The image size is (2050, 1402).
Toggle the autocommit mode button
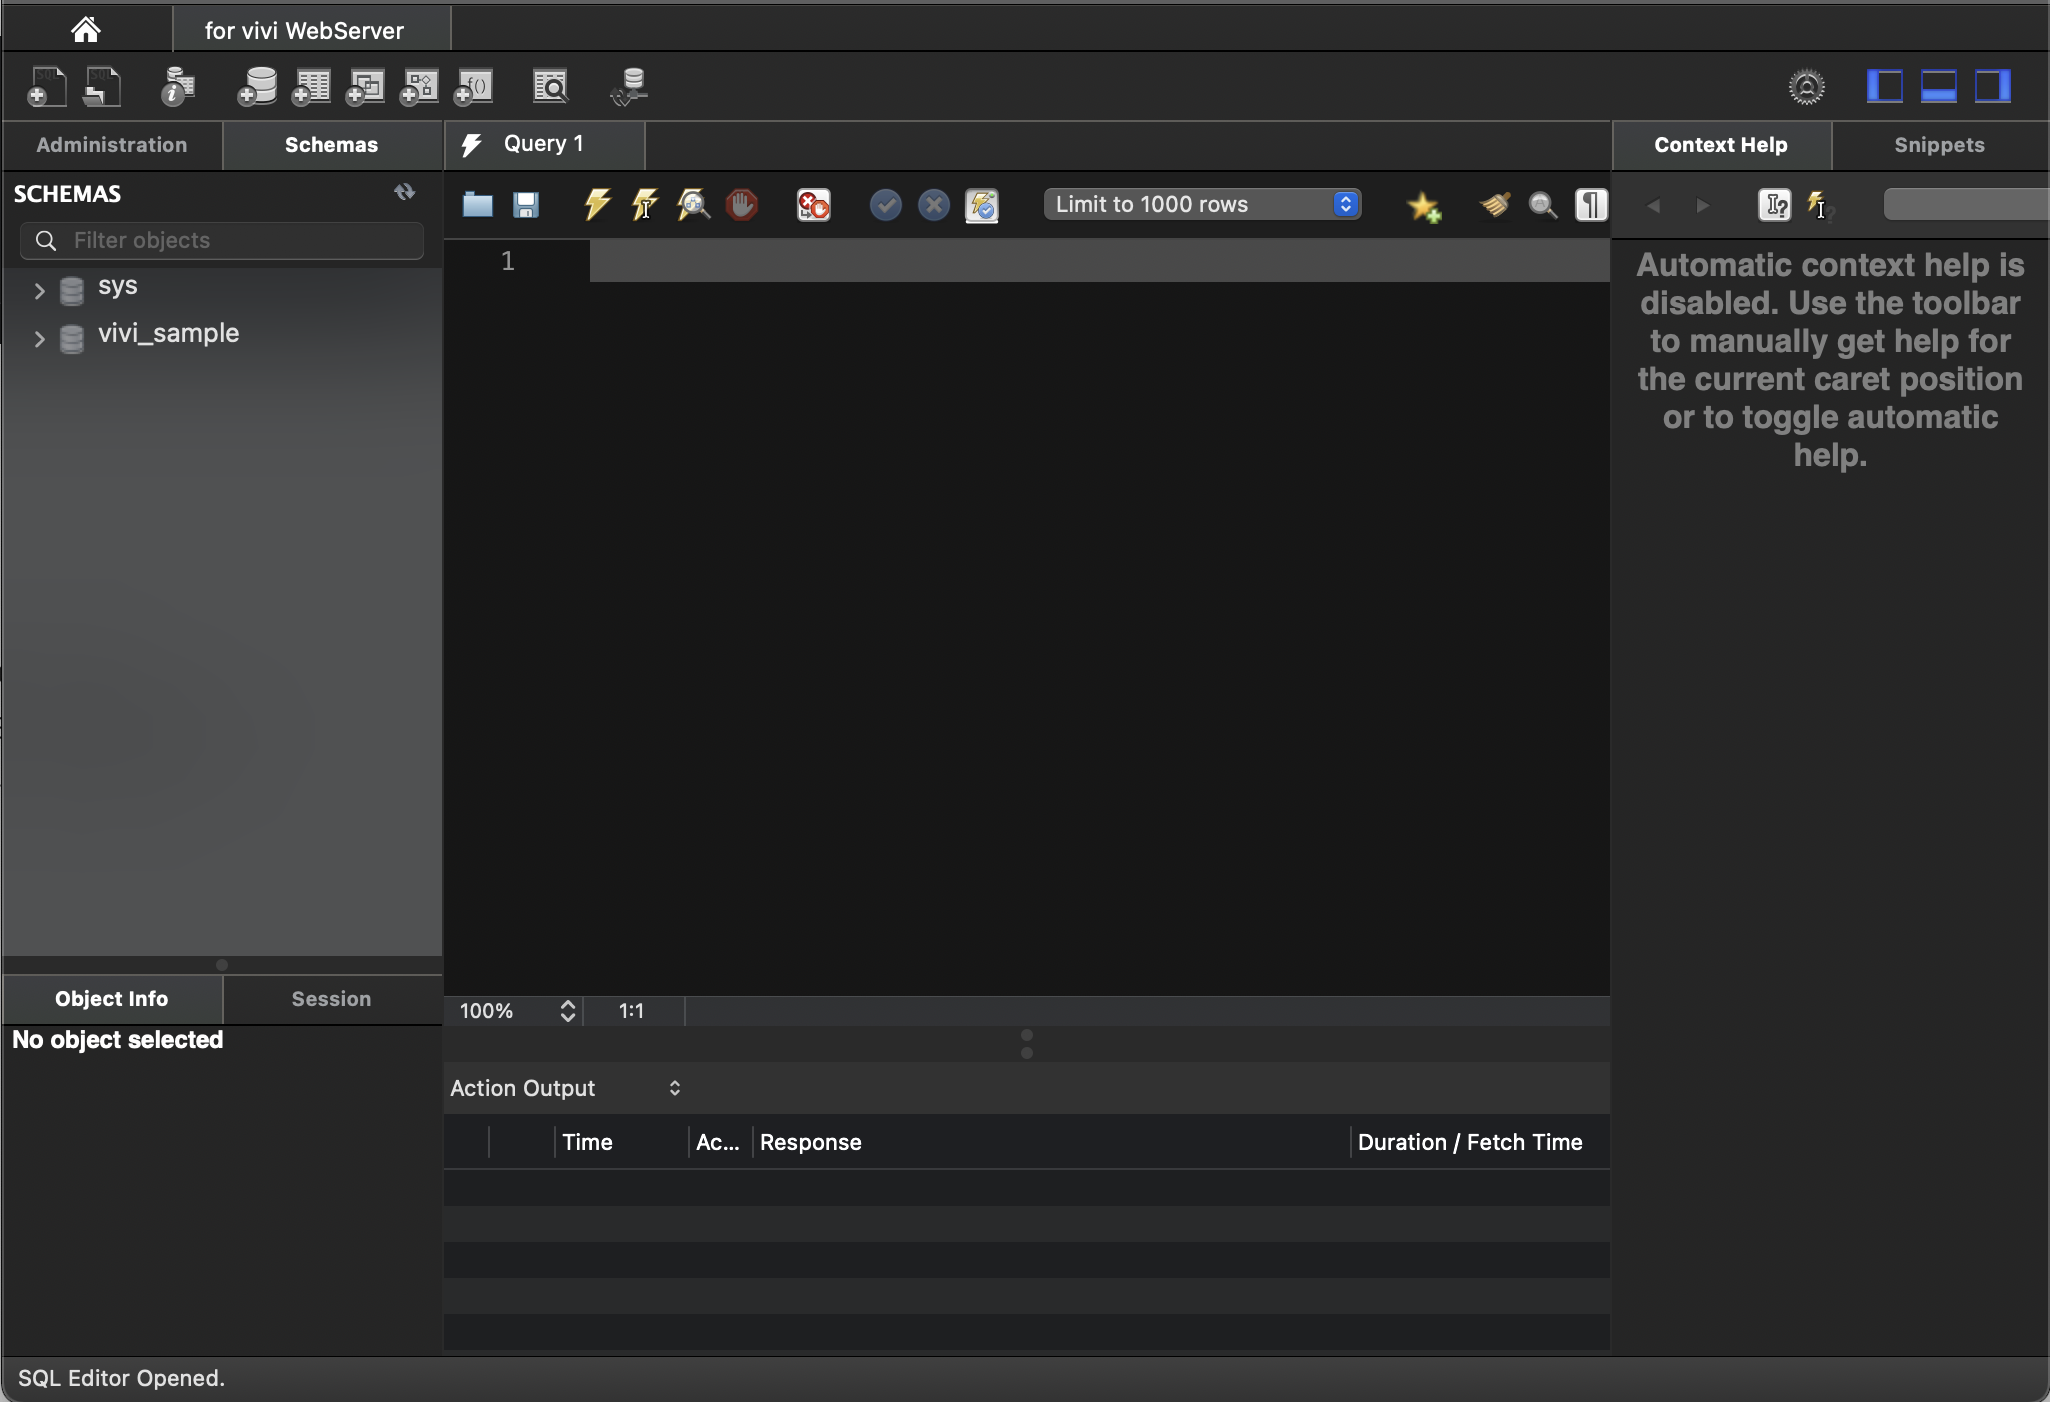[x=981, y=205]
